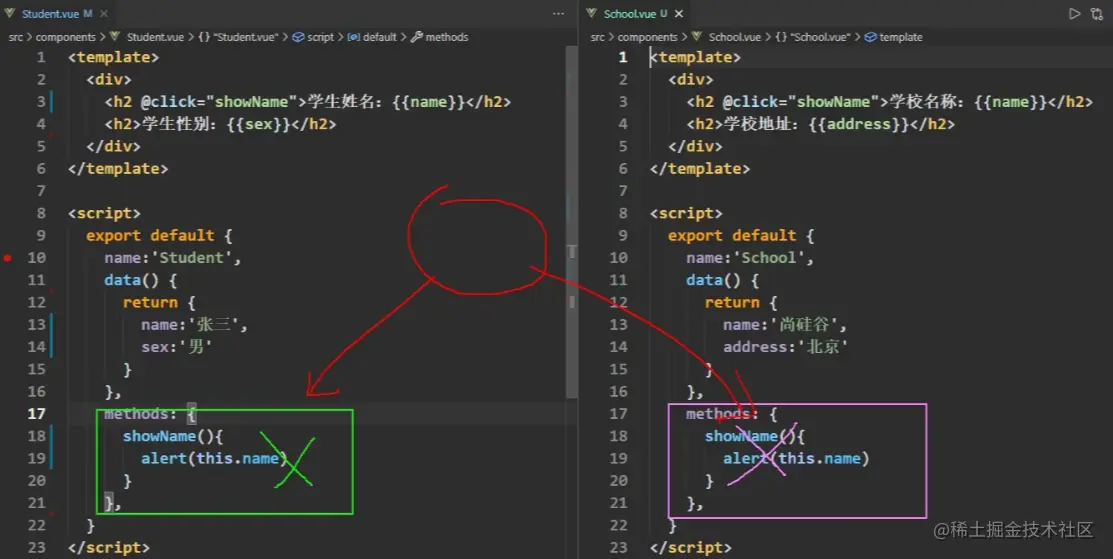Click the return keyword in Student.vue
Screen dimensions: 1113x559
tap(150, 302)
